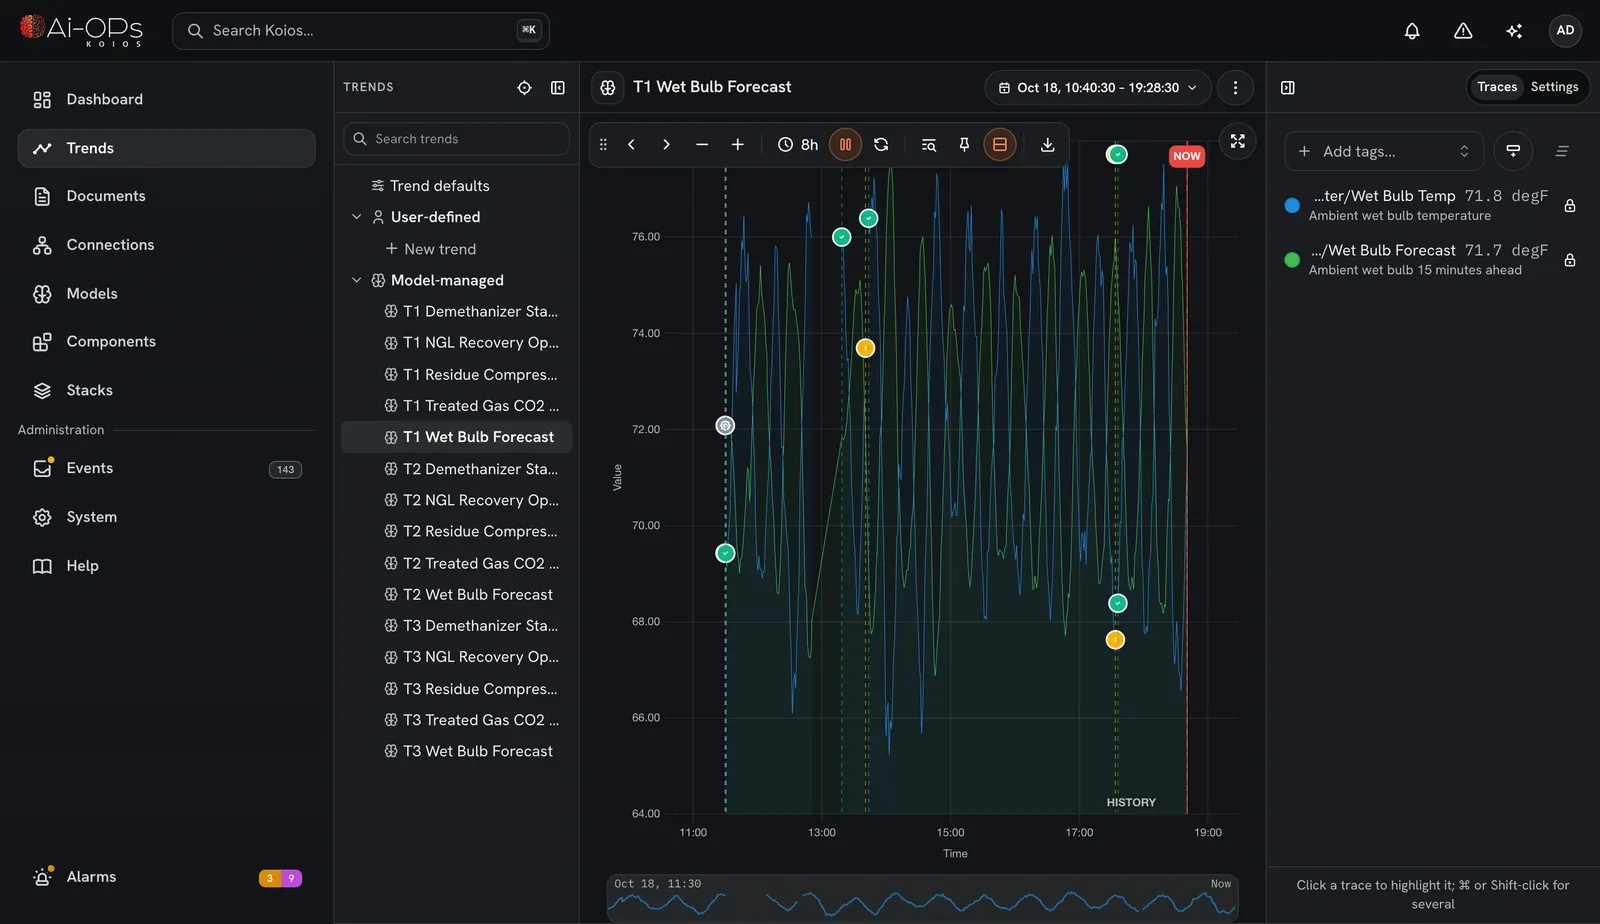Toggle lock for Wet Bulb Forecast trace
This screenshot has height=924, width=1600.
pyautogui.click(x=1570, y=260)
